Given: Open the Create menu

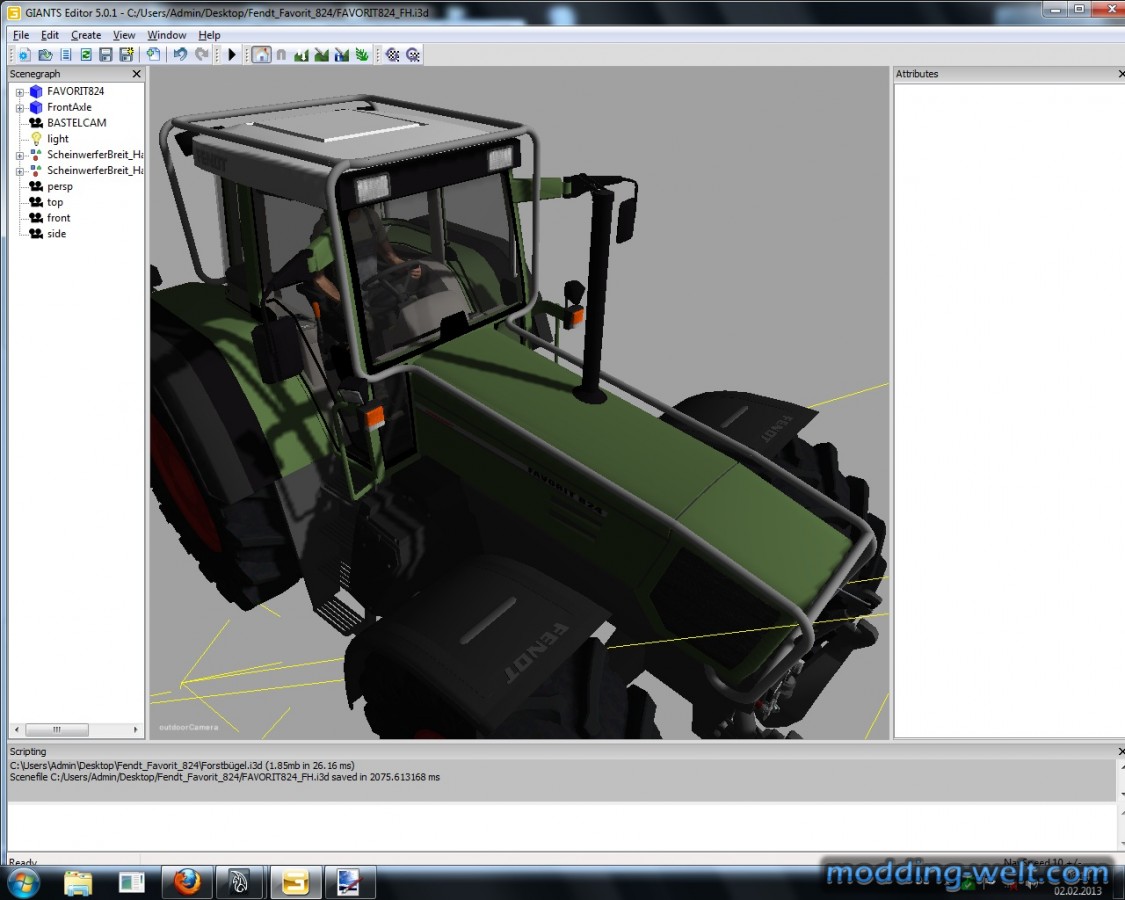Looking at the screenshot, I should (86, 34).
